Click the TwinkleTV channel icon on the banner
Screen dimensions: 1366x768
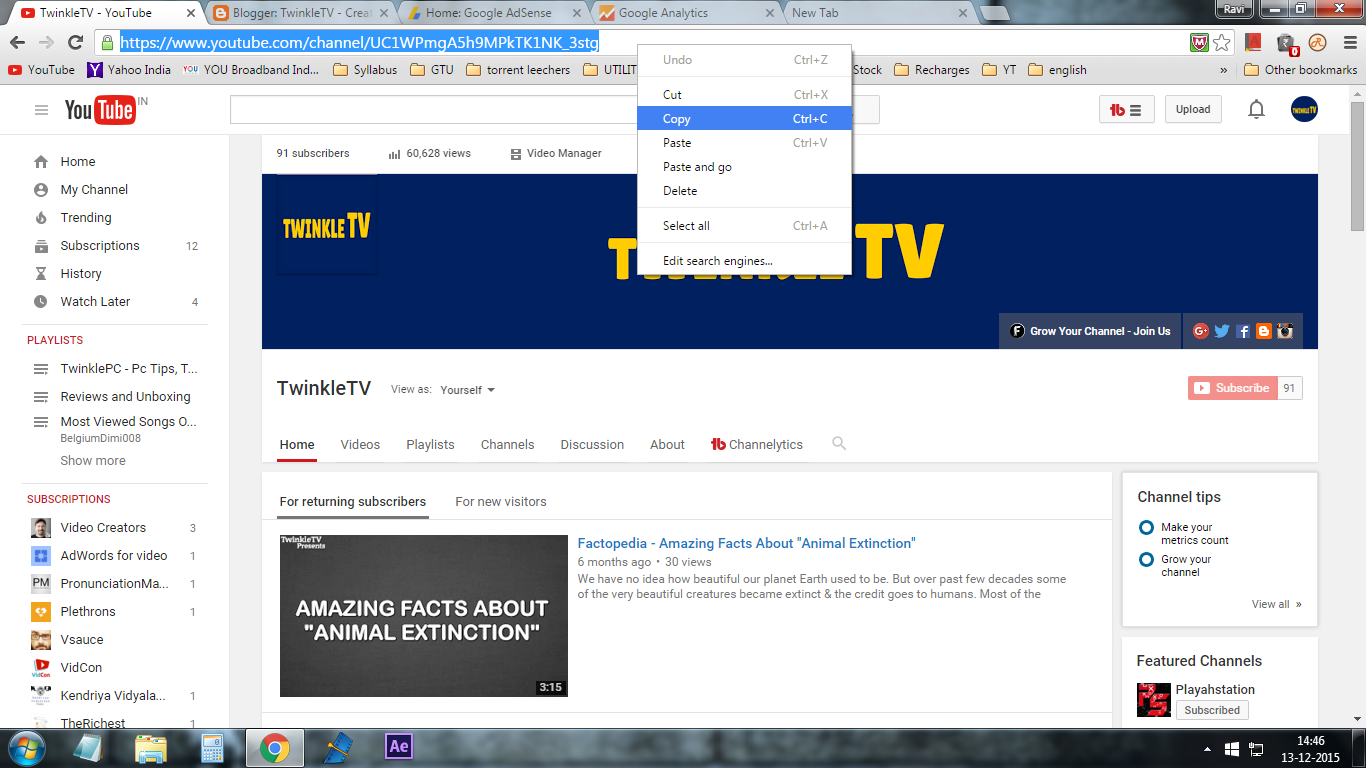coord(327,226)
